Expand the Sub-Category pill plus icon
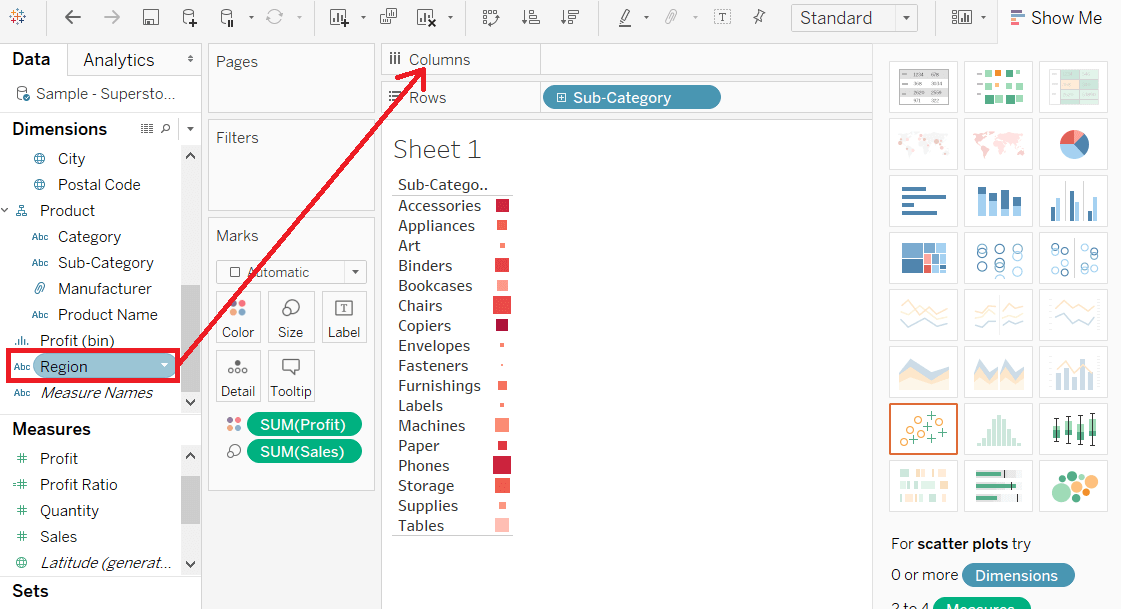1121x609 pixels. pos(561,97)
